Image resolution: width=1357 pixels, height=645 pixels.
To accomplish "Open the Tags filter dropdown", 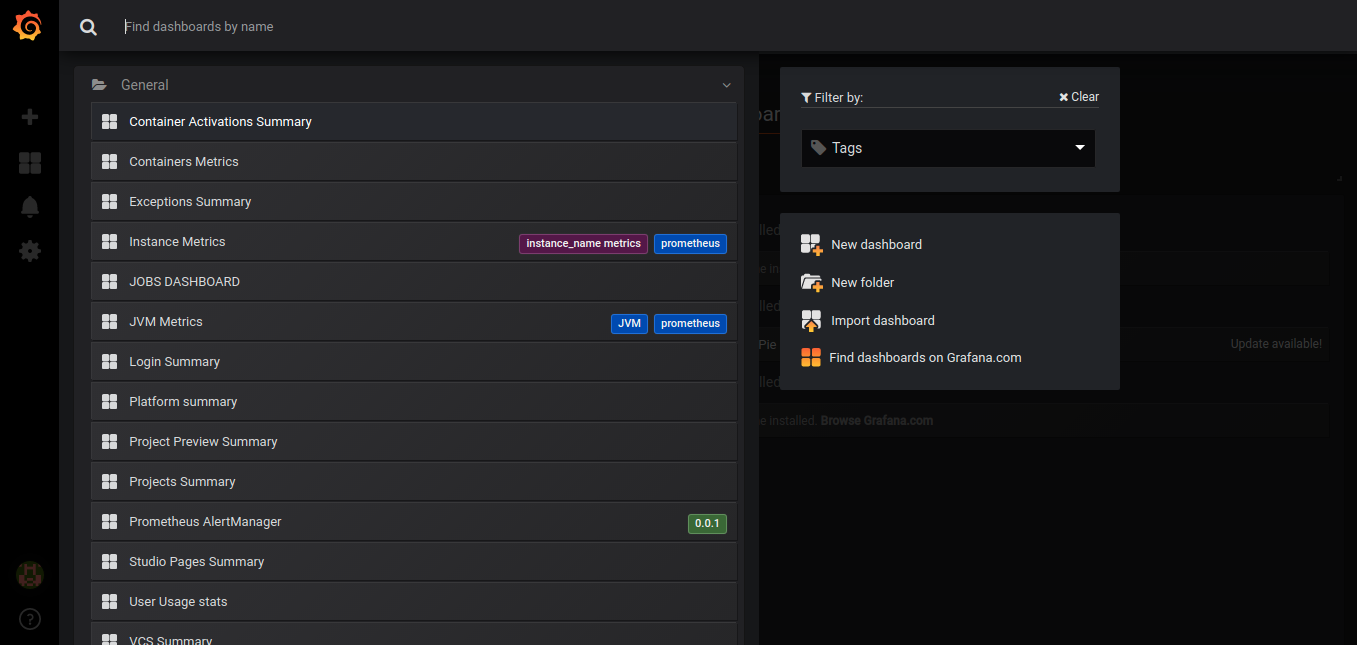I will point(947,147).
